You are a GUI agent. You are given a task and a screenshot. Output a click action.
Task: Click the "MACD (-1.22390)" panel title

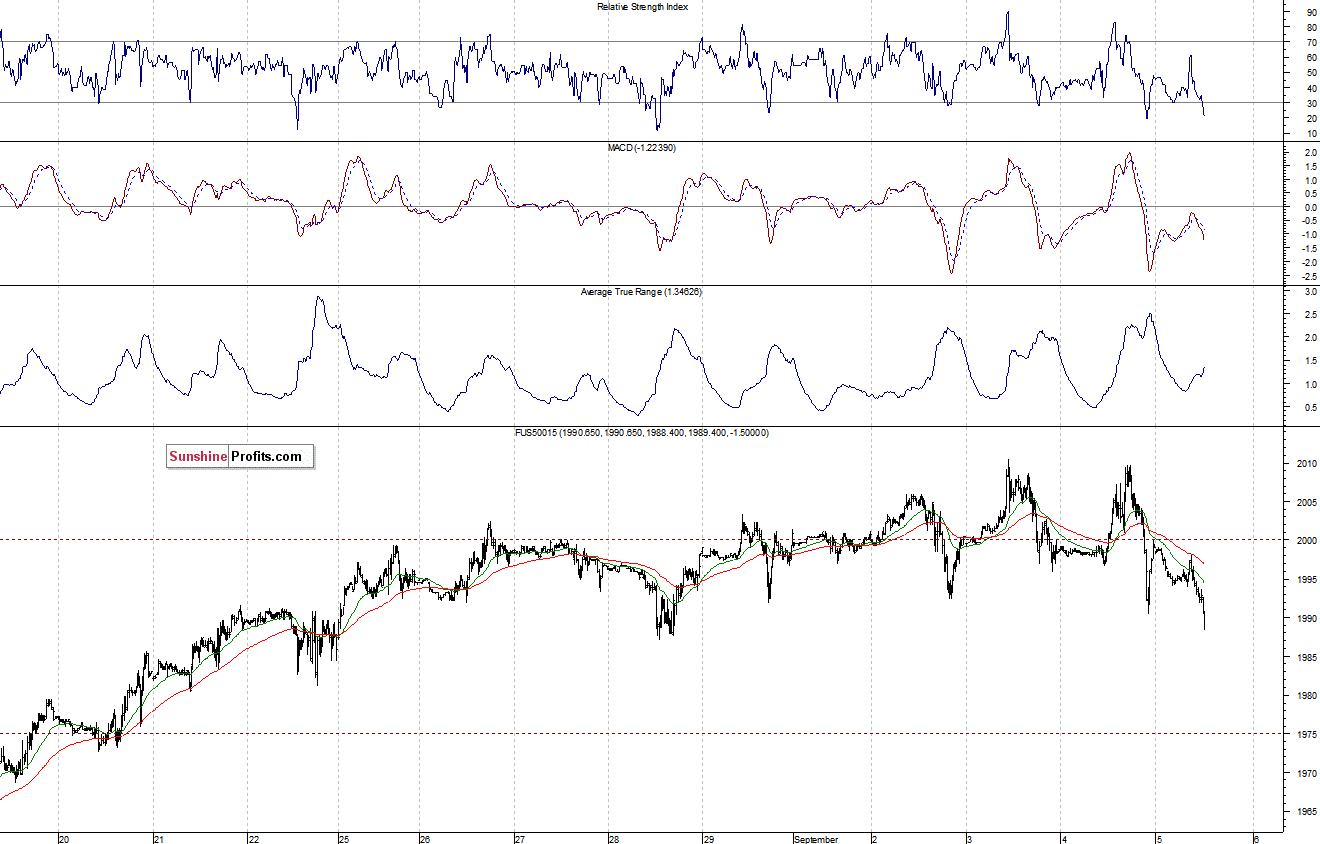point(642,148)
